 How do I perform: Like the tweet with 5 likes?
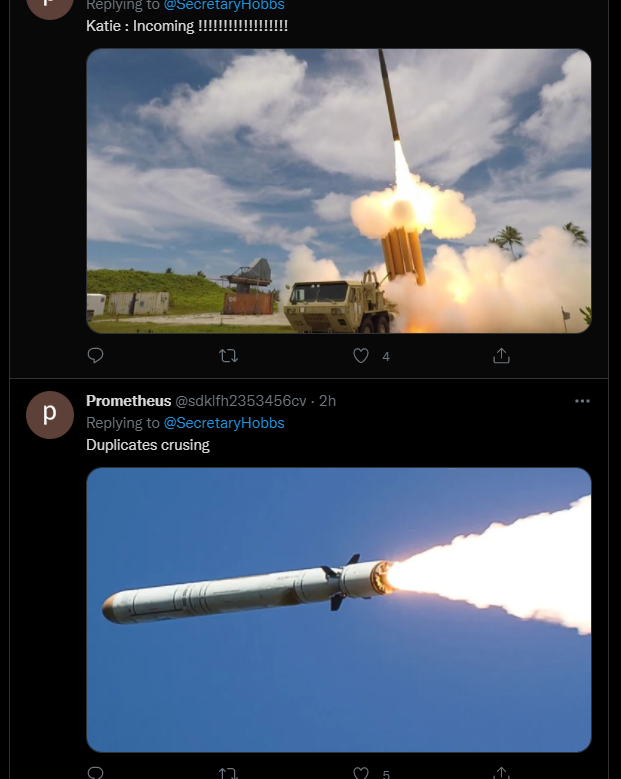pos(361,773)
